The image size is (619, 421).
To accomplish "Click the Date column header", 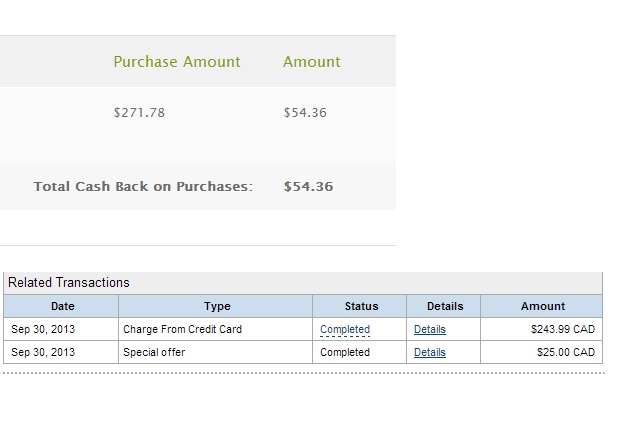I will pyautogui.click(x=62, y=306).
